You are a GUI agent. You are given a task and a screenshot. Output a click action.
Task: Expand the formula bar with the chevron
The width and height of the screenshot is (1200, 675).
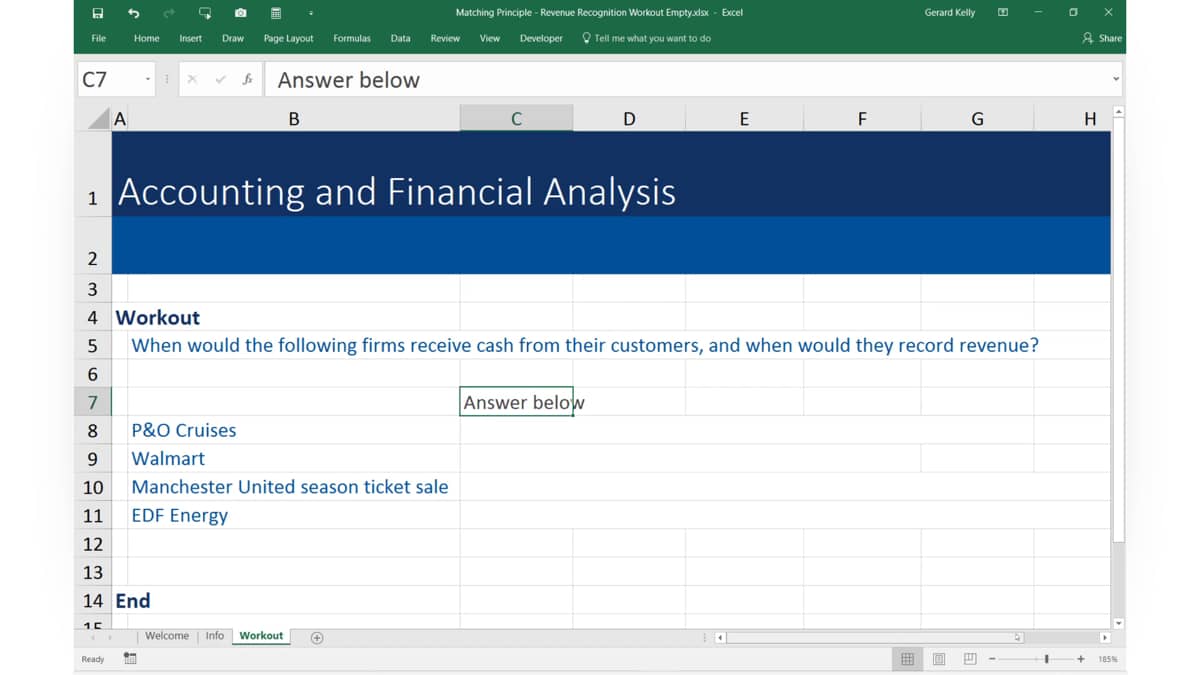point(1116,80)
